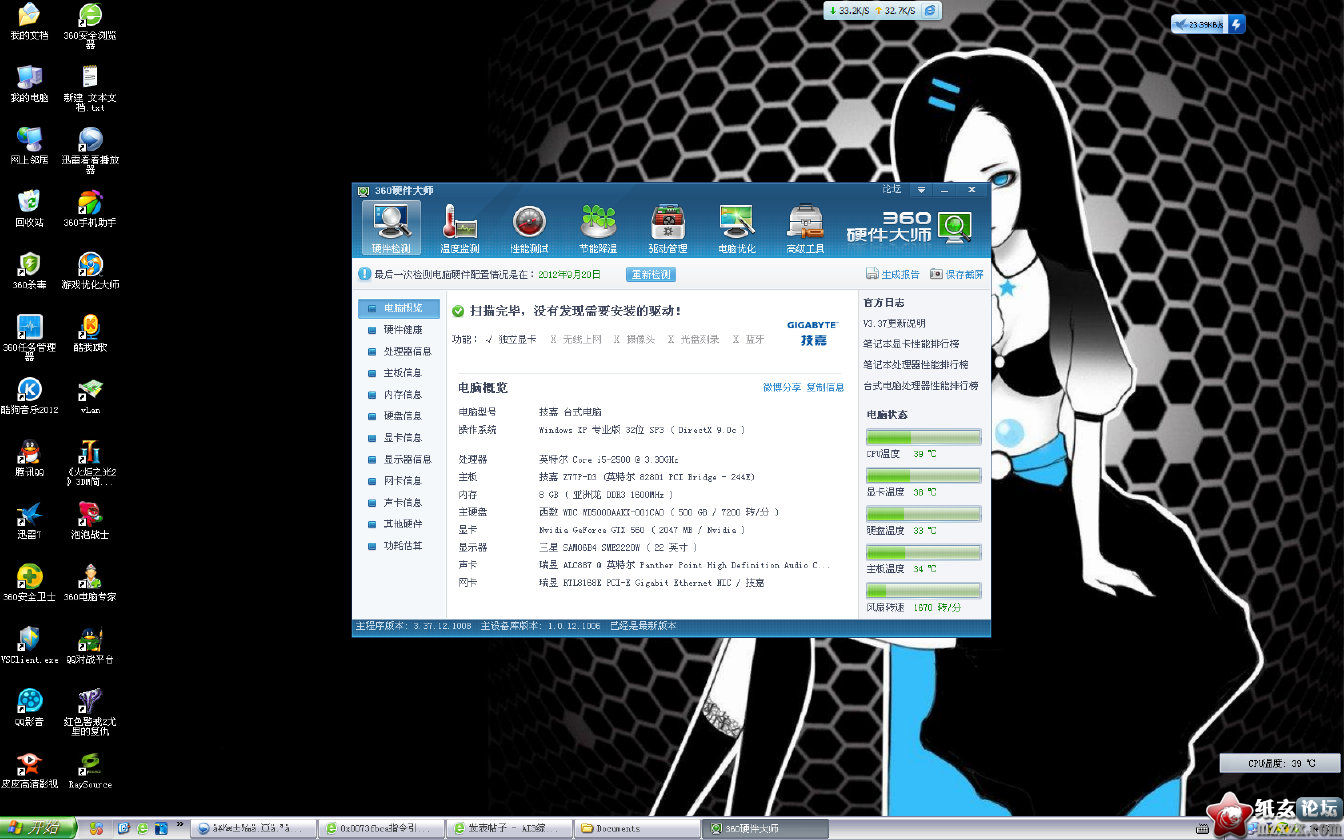Viewport: 1344px width, 840px height.
Task: Open the title bar dropdown menu arrow
Action: coord(921,190)
